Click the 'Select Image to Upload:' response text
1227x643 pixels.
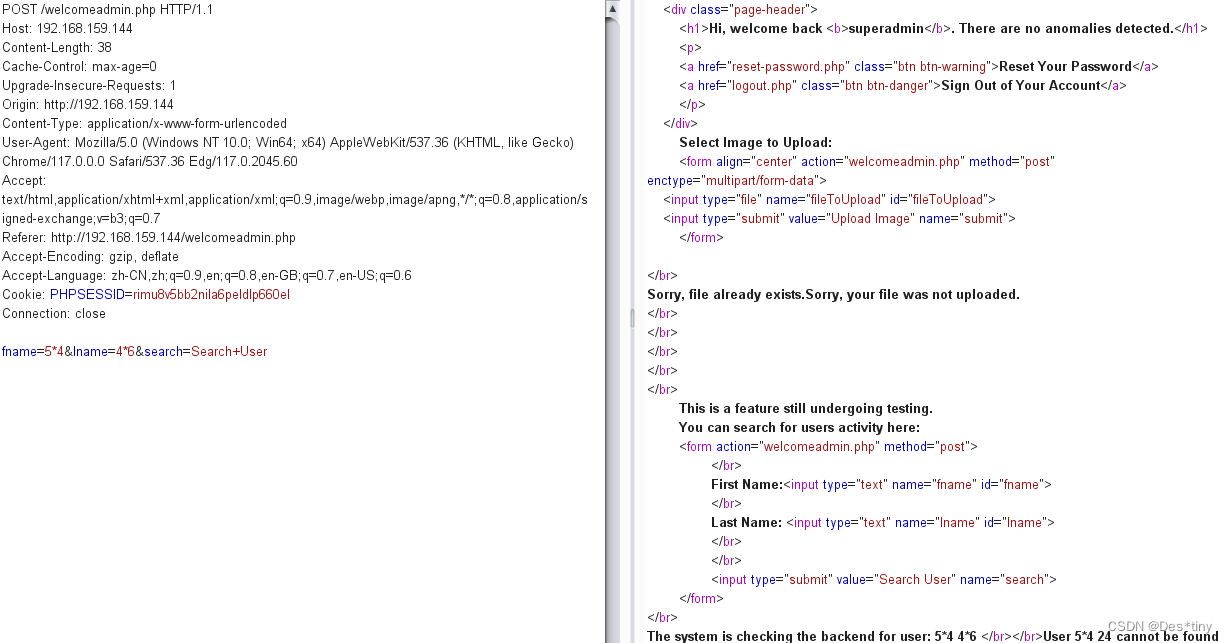(755, 143)
